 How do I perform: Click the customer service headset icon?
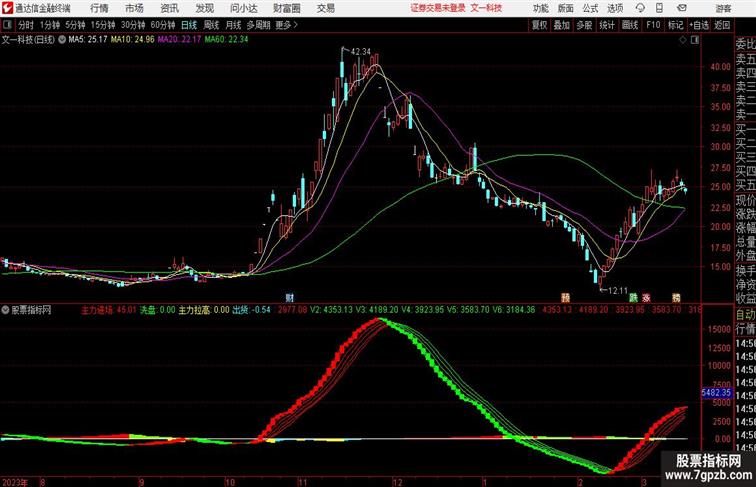point(640,8)
